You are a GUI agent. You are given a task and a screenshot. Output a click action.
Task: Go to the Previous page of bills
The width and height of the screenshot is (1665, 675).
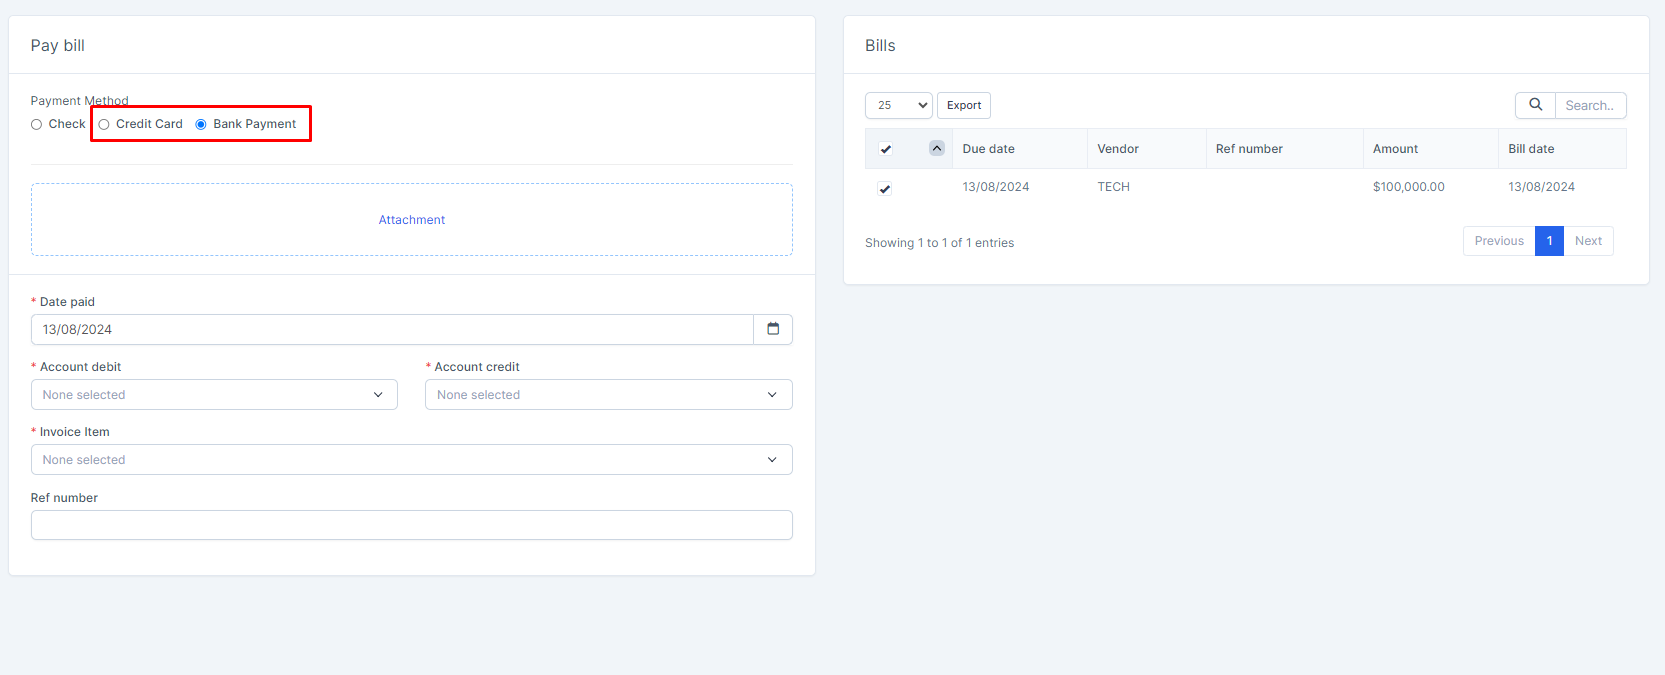[1498, 241]
